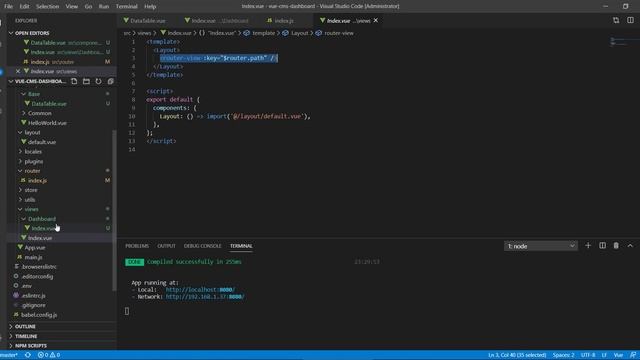The image size is (640, 360).
Task: Click the feedback icon at the status bar end
Action: [x=633, y=355]
